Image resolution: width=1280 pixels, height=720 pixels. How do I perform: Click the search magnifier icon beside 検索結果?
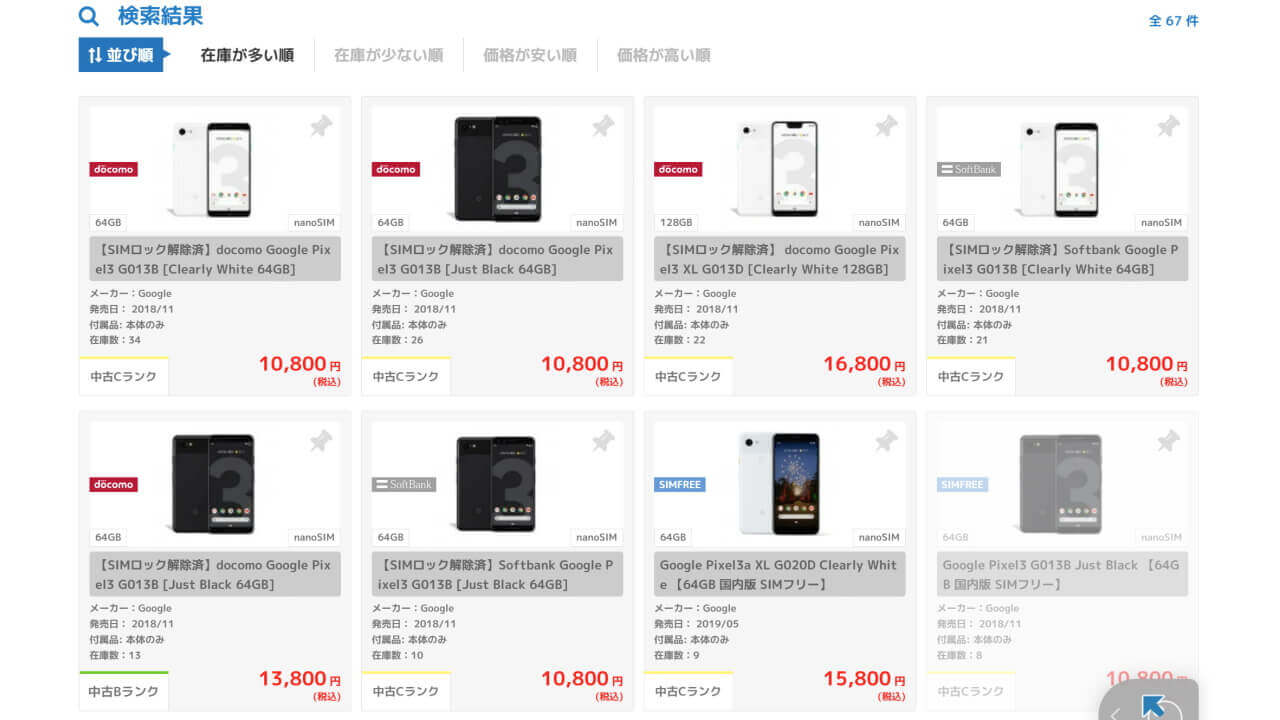click(x=89, y=17)
